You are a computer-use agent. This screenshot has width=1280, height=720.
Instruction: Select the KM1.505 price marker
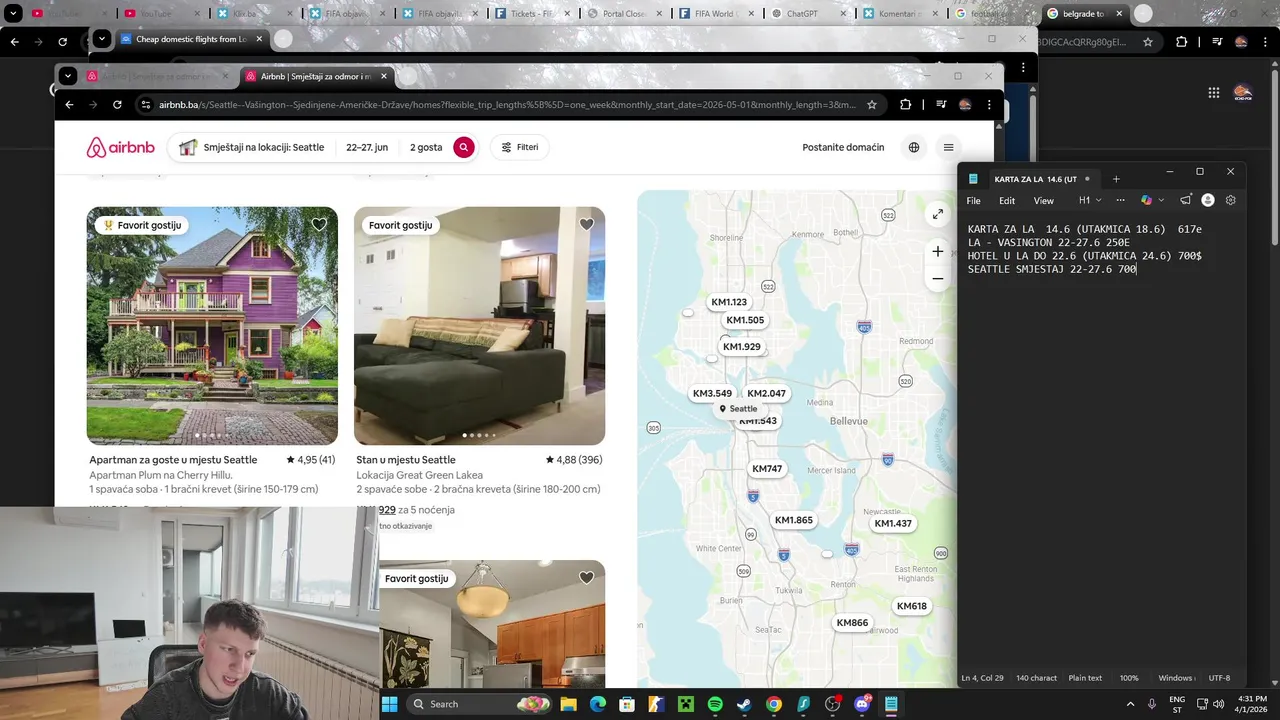[745, 320]
